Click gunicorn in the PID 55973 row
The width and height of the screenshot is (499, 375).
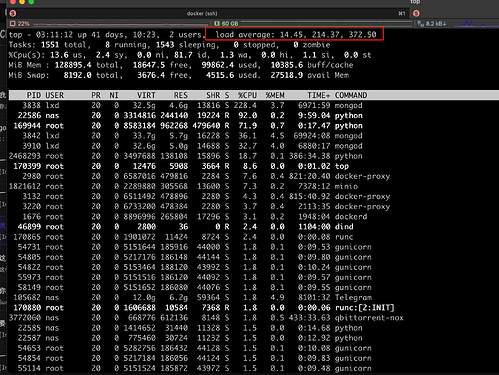click(x=353, y=277)
